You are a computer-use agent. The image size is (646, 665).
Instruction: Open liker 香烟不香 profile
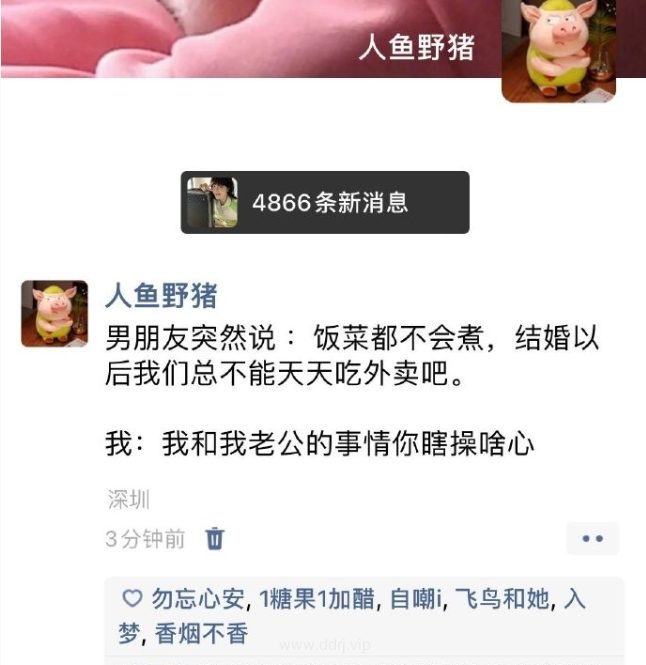click(x=201, y=634)
